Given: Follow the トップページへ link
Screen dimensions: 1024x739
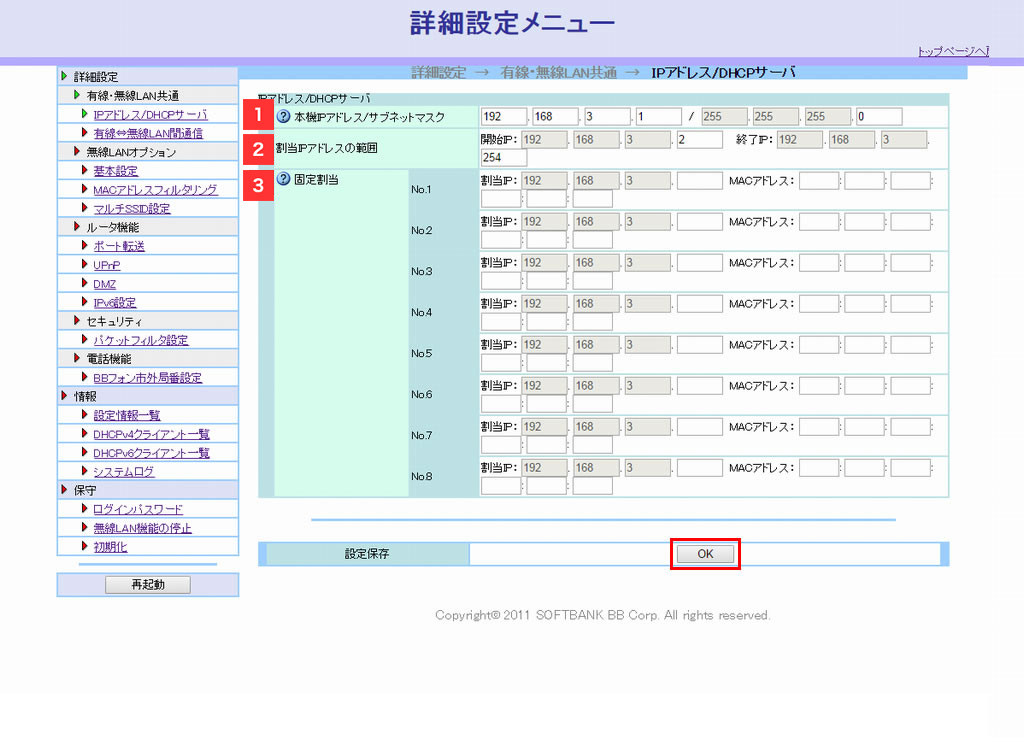Looking at the screenshot, I should click(953, 51).
